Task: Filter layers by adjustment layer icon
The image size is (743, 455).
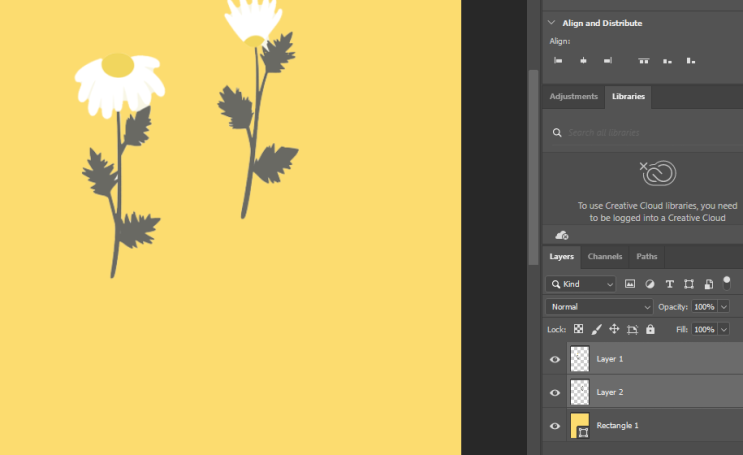Action: 650,284
